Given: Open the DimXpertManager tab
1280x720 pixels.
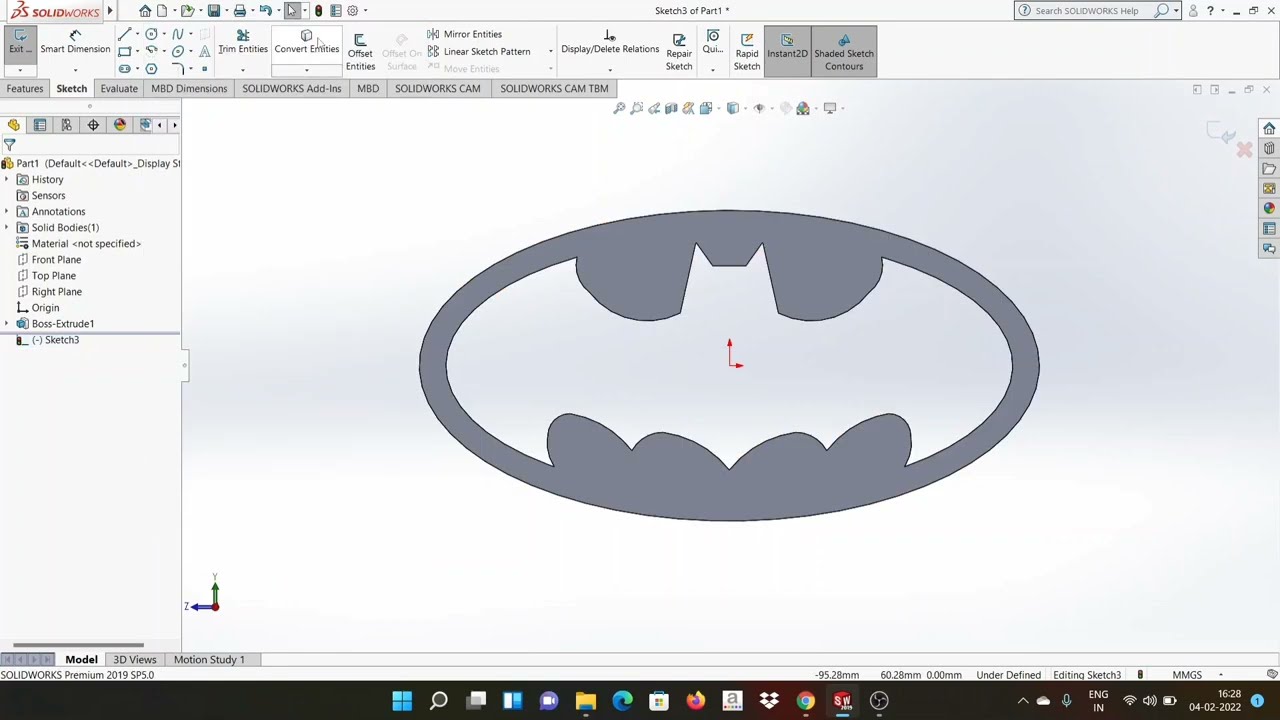Looking at the screenshot, I should point(93,125).
